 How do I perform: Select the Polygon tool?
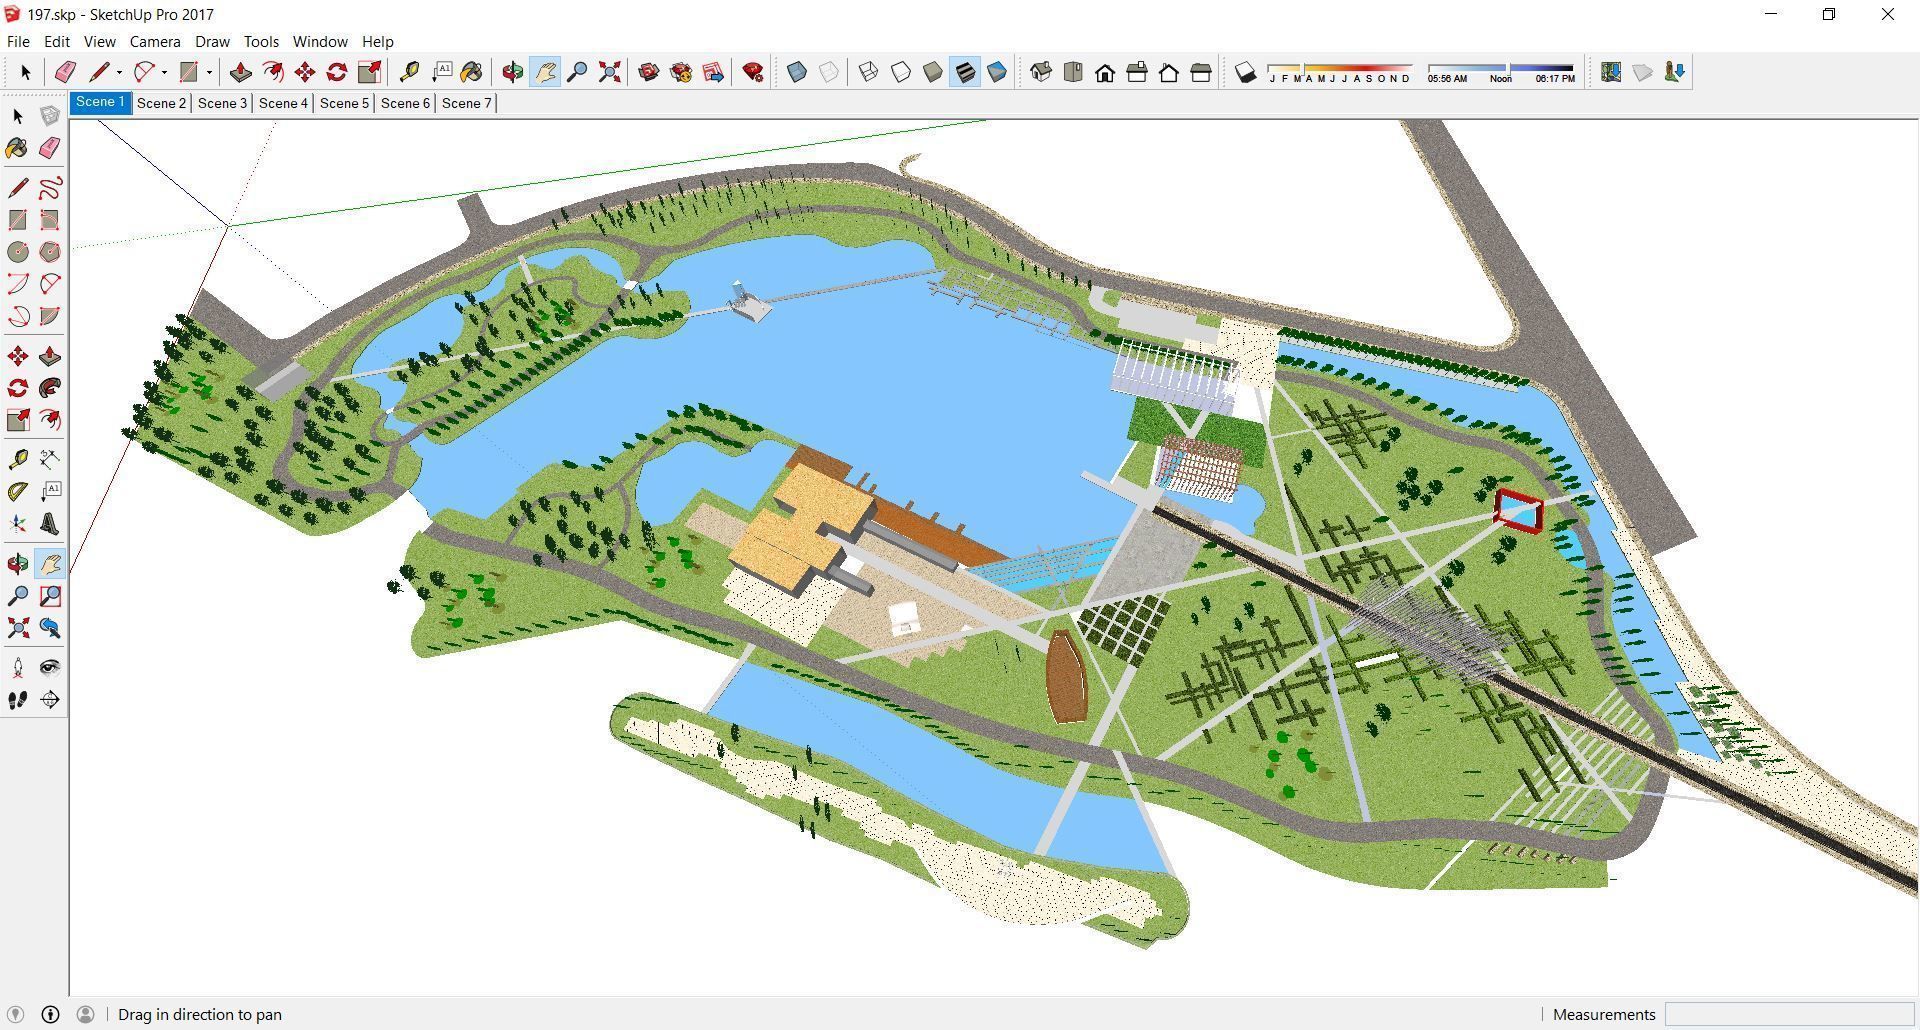coord(49,252)
